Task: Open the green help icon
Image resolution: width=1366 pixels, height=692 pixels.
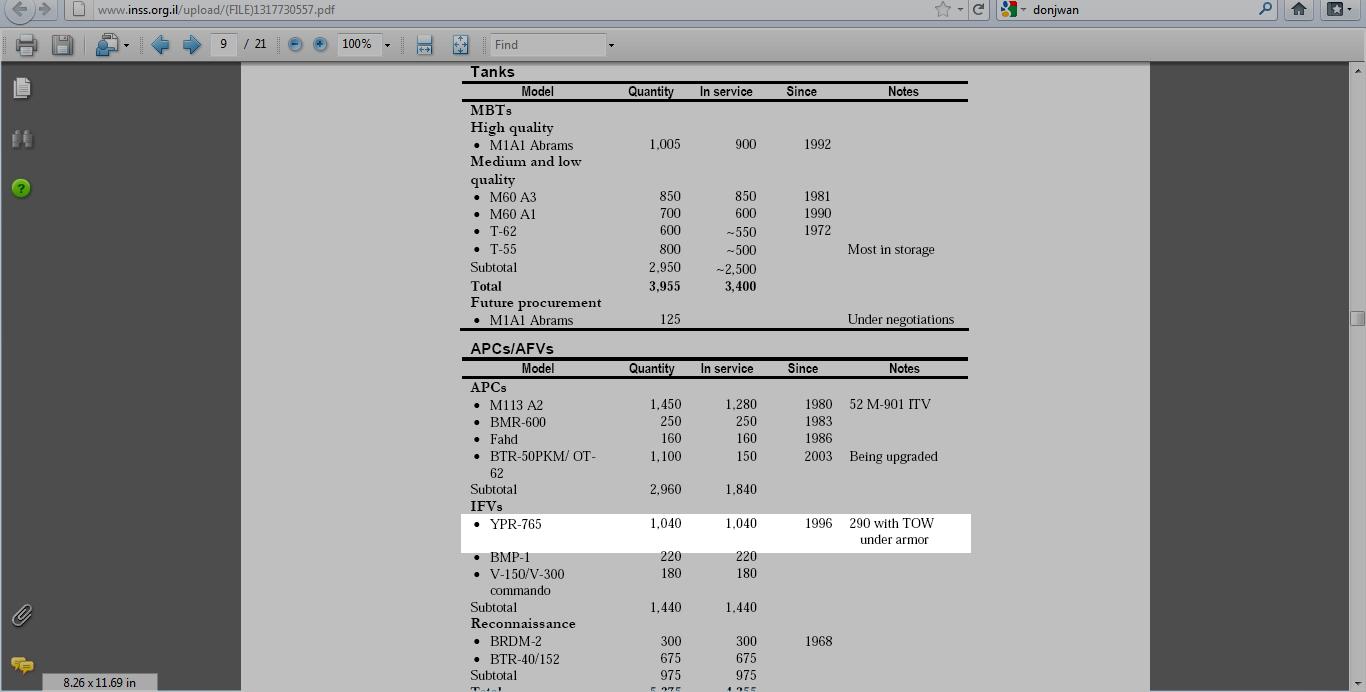Action: tap(21, 188)
